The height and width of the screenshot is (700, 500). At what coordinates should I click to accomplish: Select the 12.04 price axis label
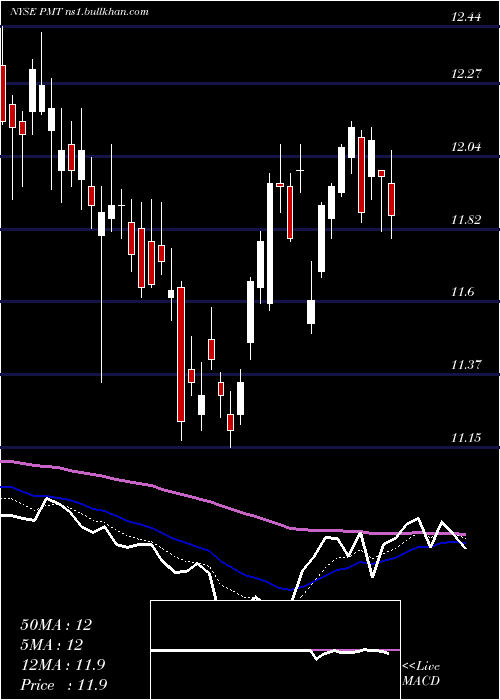tap(466, 147)
